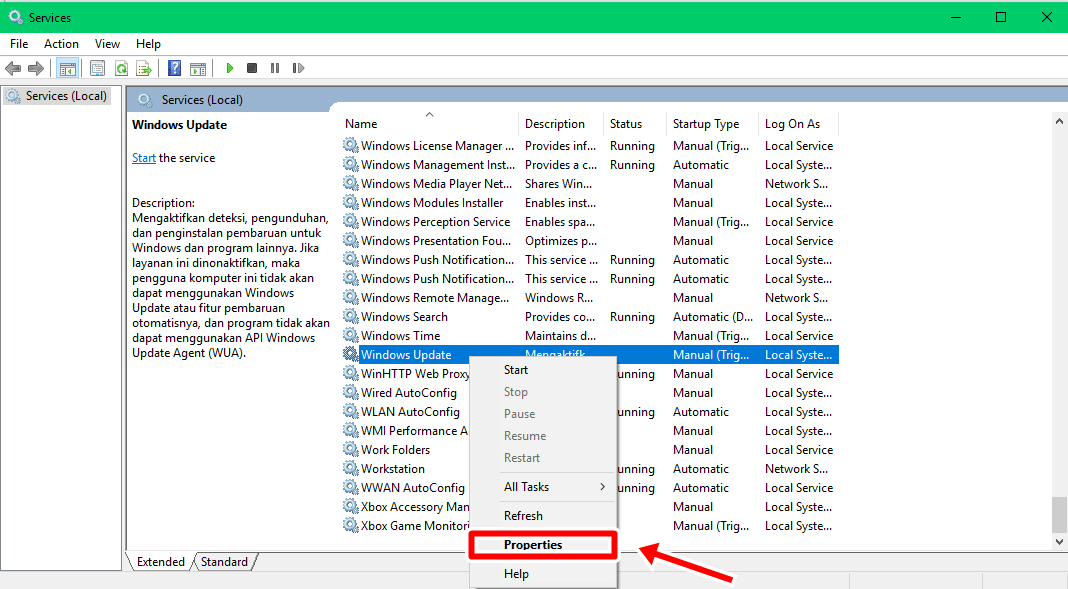The width and height of the screenshot is (1068, 589).
Task: Switch to the Standard tab
Action: 224,562
